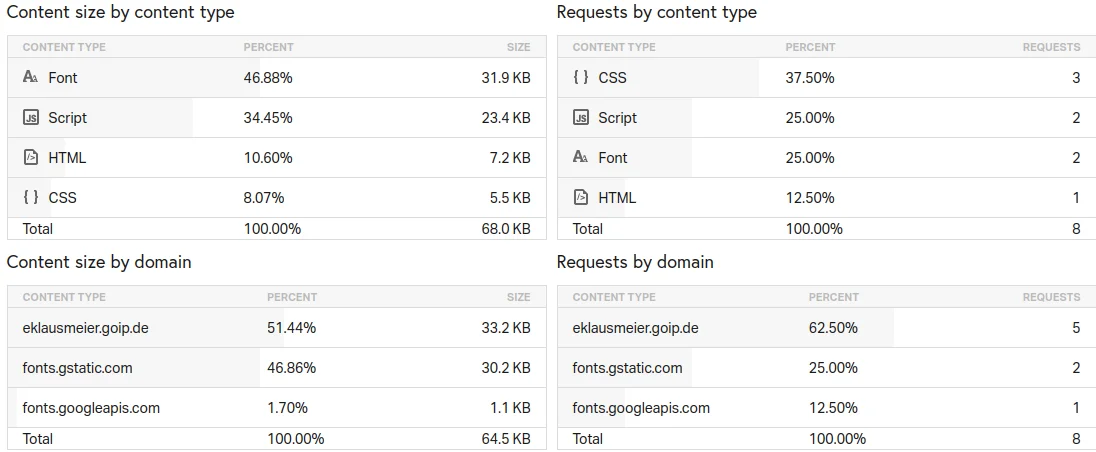The height and width of the screenshot is (452, 1096).
Task: Click the 46.88% Font percentage bar
Action: tap(268, 78)
